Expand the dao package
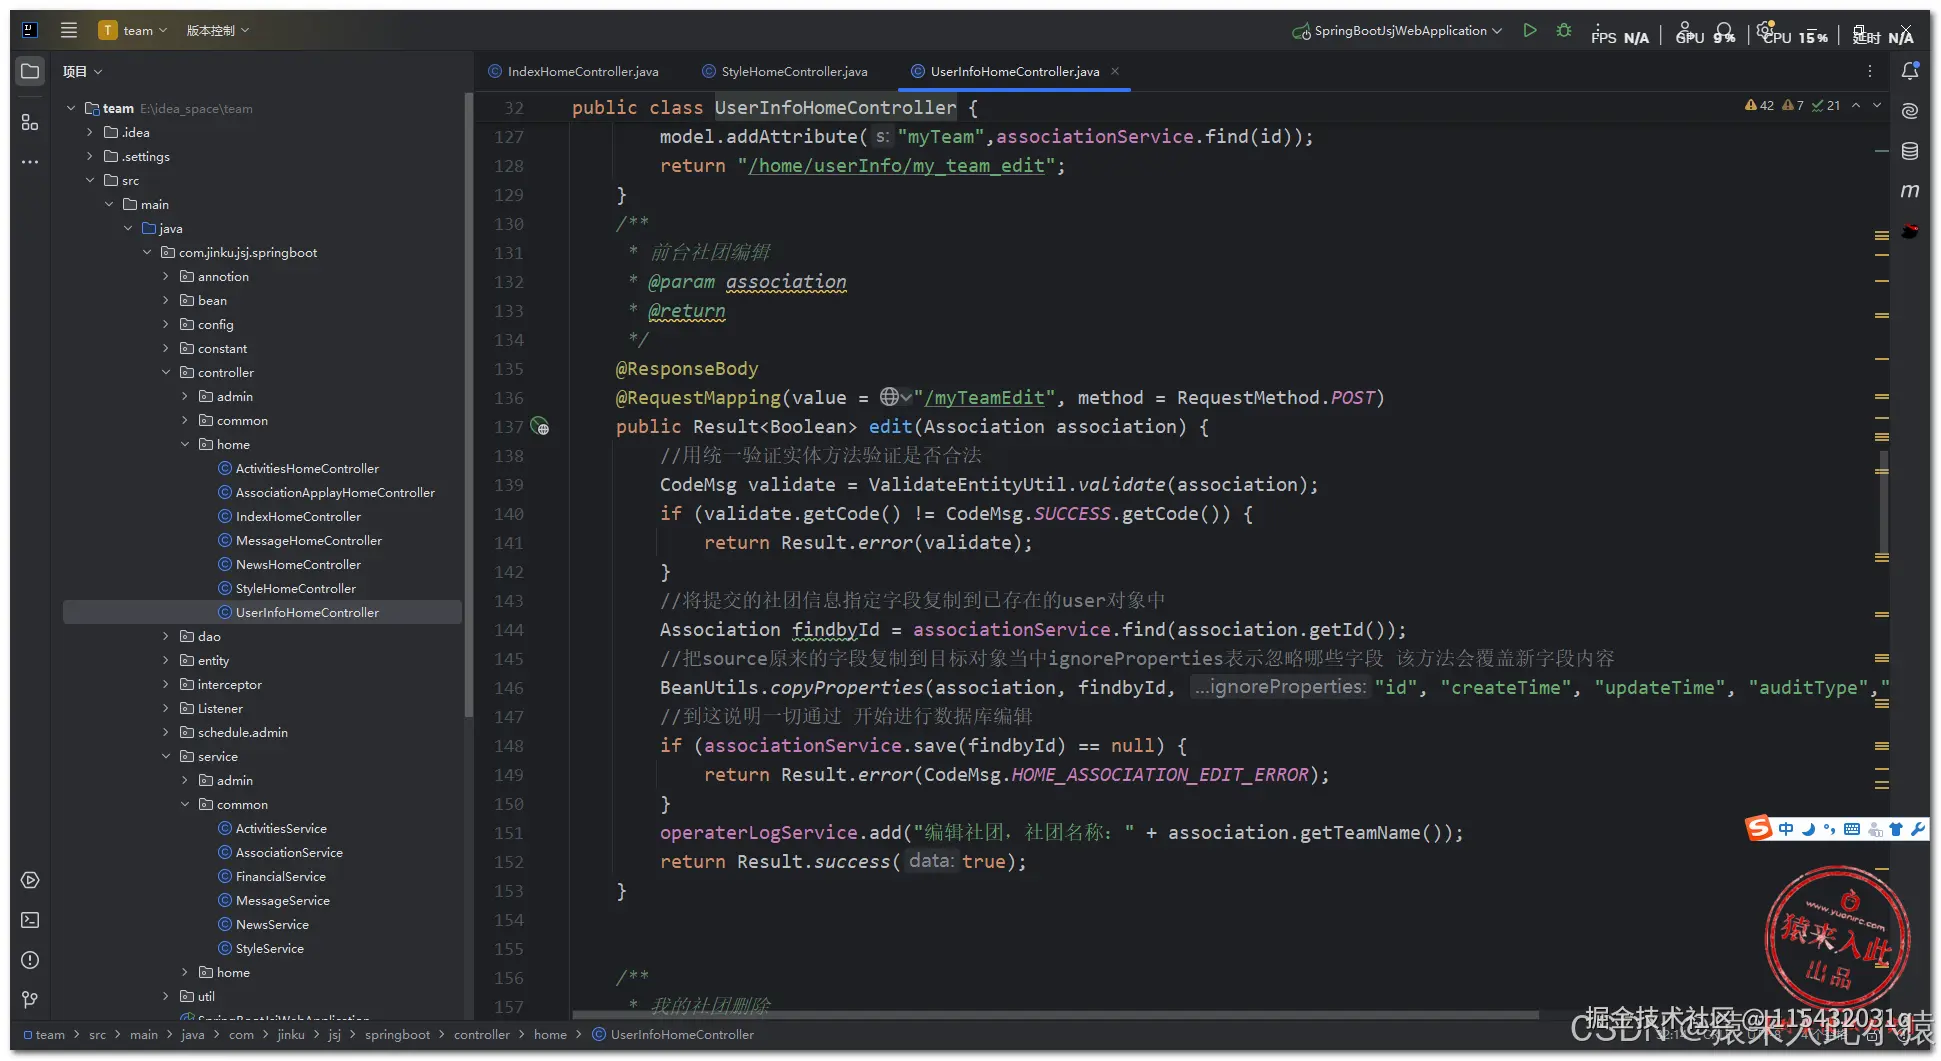This screenshot has height=1061, width=1941. point(166,636)
